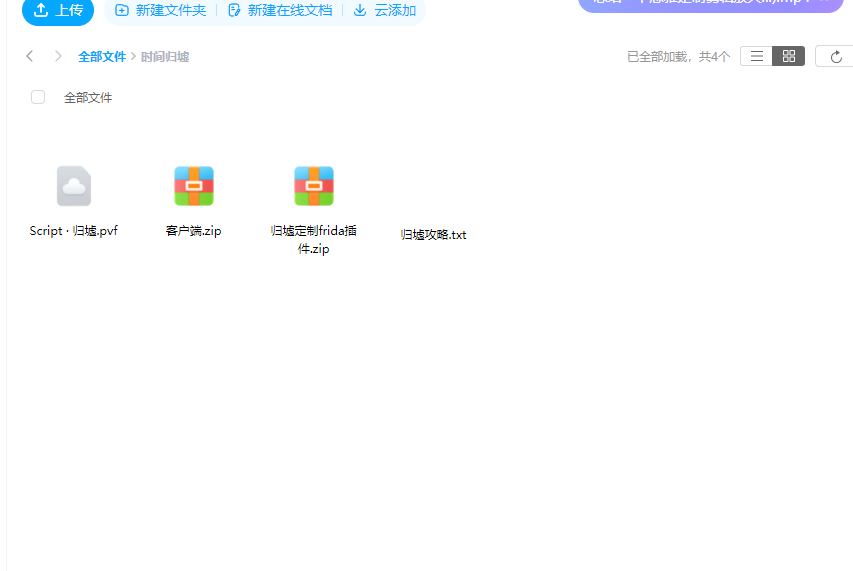
Task: Select the 归墟定制frida插件.zip archive icon
Action: [x=314, y=186]
